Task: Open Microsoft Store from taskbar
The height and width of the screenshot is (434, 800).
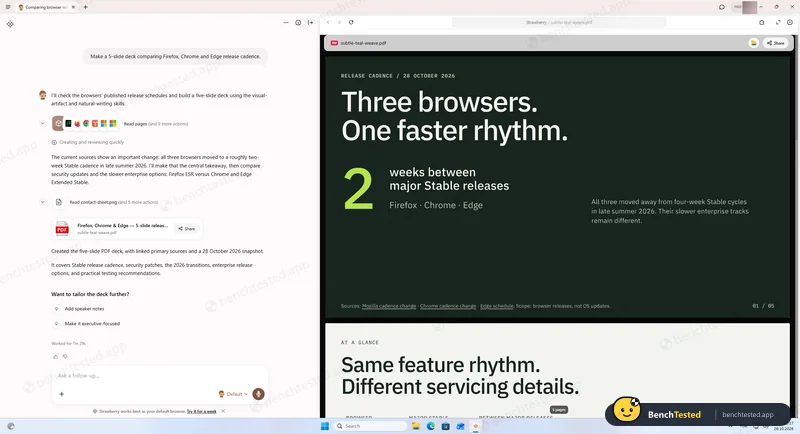Action: pos(445,426)
